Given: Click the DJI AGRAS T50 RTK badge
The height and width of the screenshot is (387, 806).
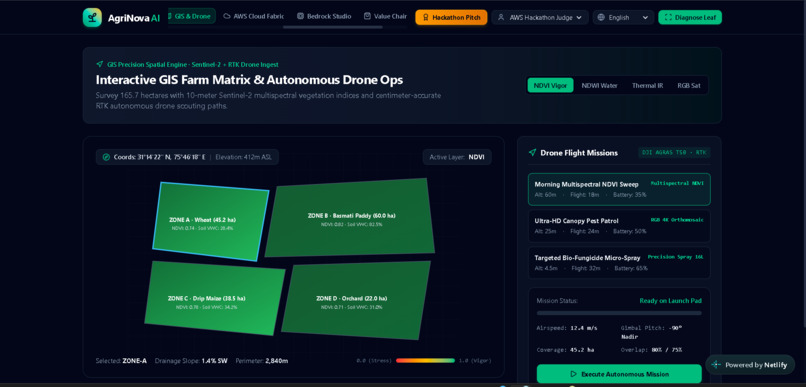Looking at the screenshot, I should click(x=674, y=153).
